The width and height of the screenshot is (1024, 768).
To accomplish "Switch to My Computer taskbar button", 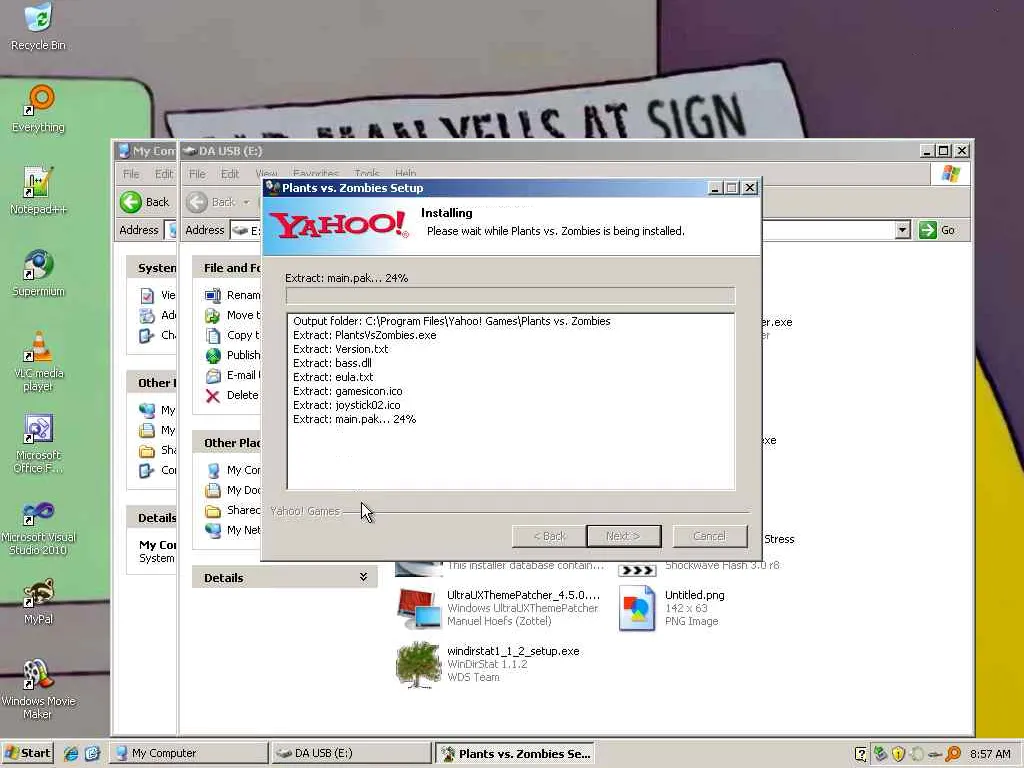I will coord(188,753).
